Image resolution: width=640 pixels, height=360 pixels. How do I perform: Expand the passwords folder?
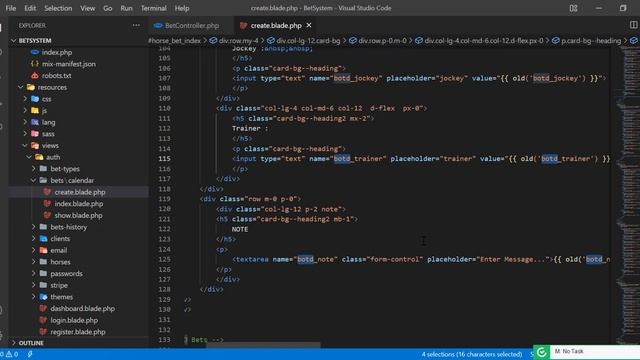(33, 273)
